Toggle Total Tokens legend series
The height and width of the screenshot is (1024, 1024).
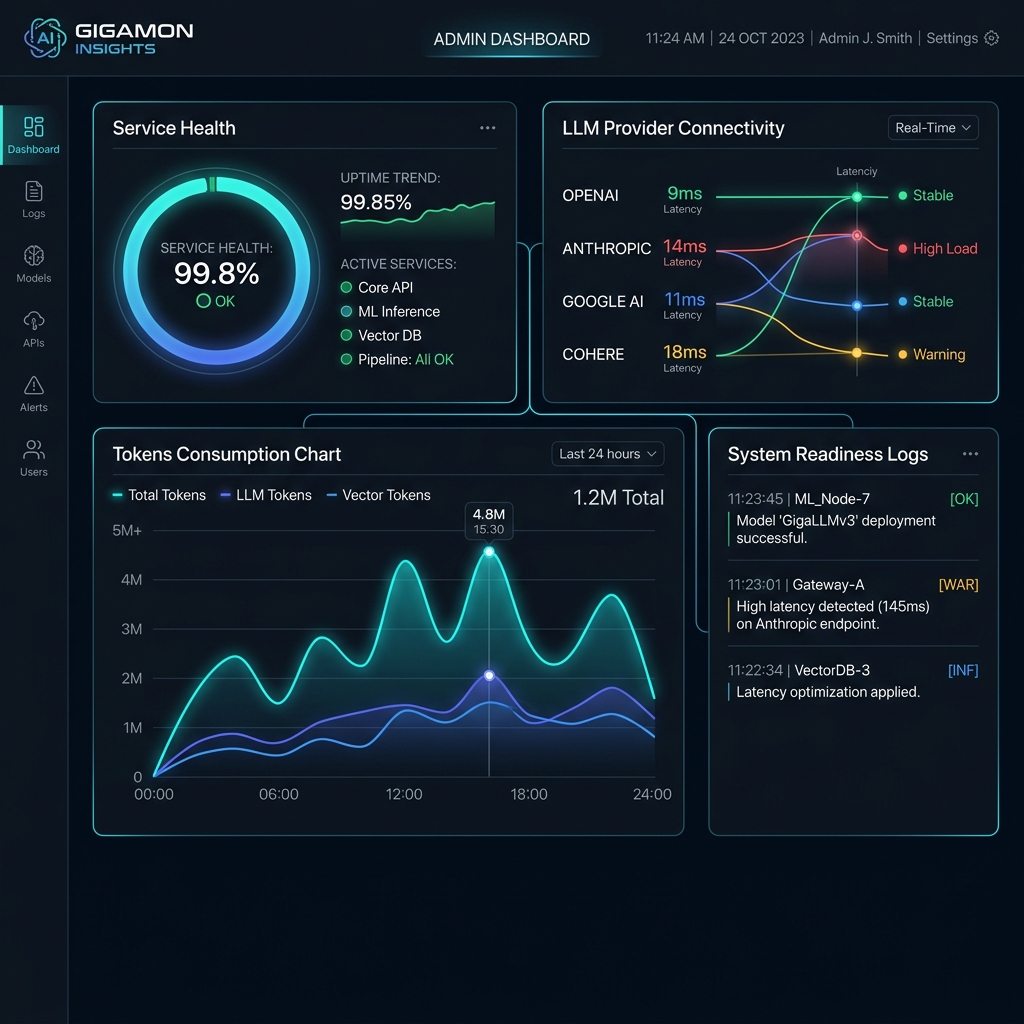point(159,495)
